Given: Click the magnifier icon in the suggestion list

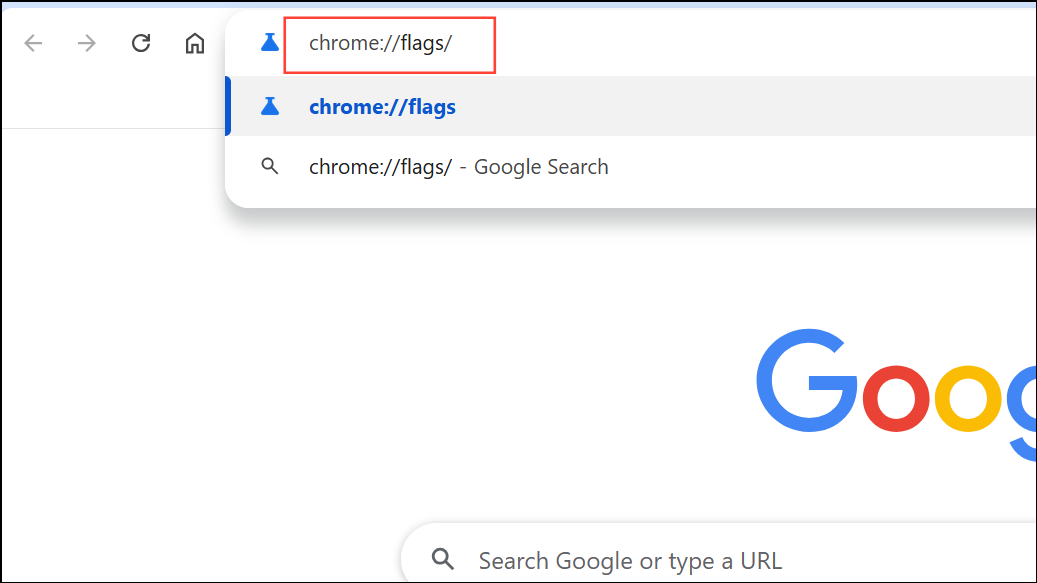Looking at the screenshot, I should tap(269, 166).
